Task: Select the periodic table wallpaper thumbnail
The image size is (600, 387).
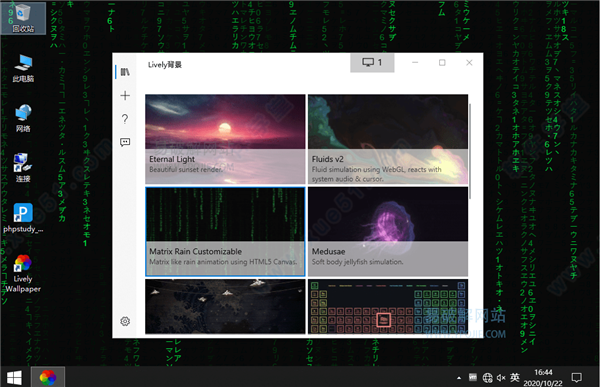Action: (x=388, y=307)
